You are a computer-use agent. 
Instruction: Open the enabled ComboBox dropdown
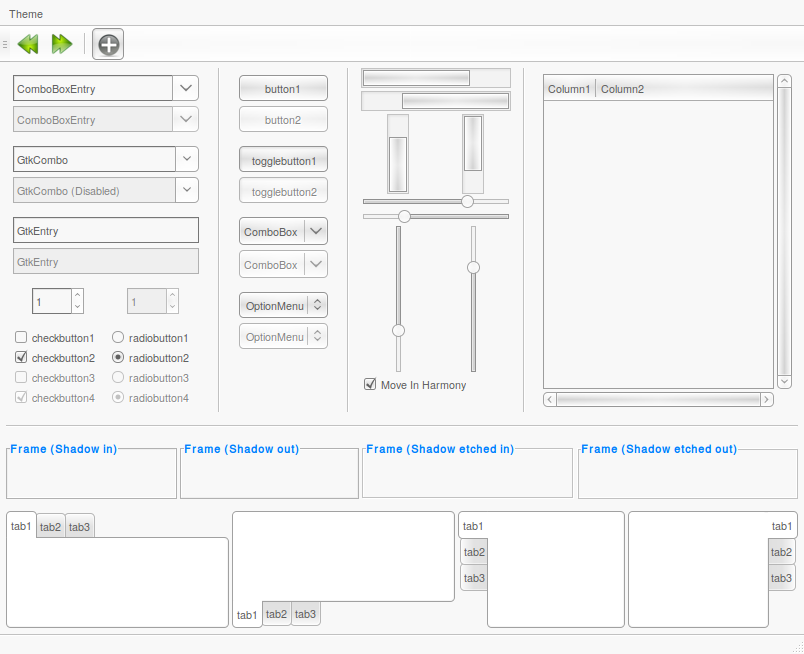click(x=283, y=231)
